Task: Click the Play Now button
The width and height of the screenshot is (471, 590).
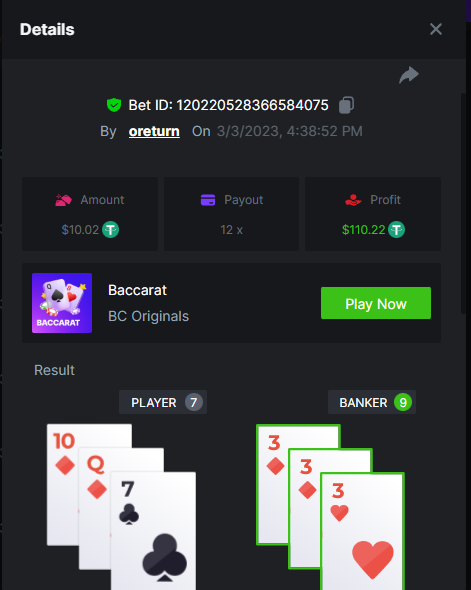Action: point(376,303)
